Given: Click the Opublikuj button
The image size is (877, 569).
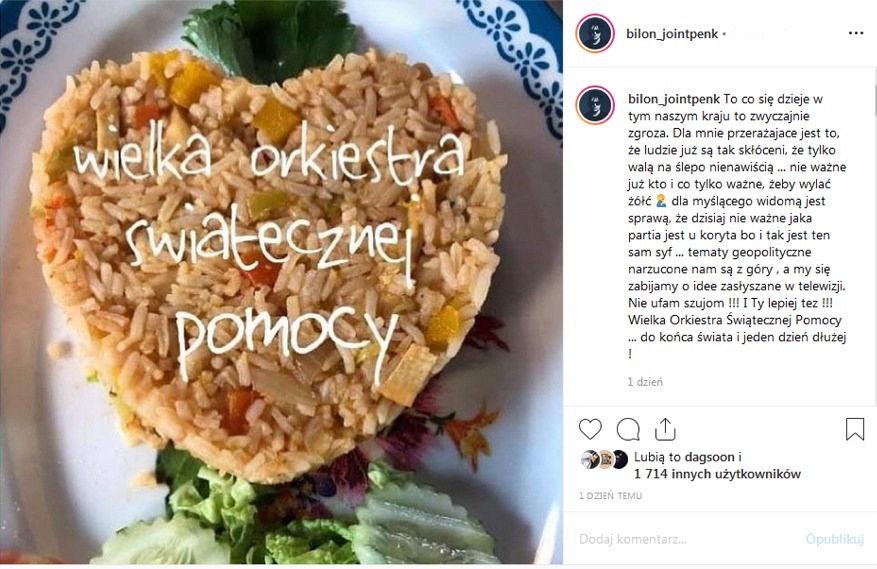Looking at the screenshot, I should (834, 539).
